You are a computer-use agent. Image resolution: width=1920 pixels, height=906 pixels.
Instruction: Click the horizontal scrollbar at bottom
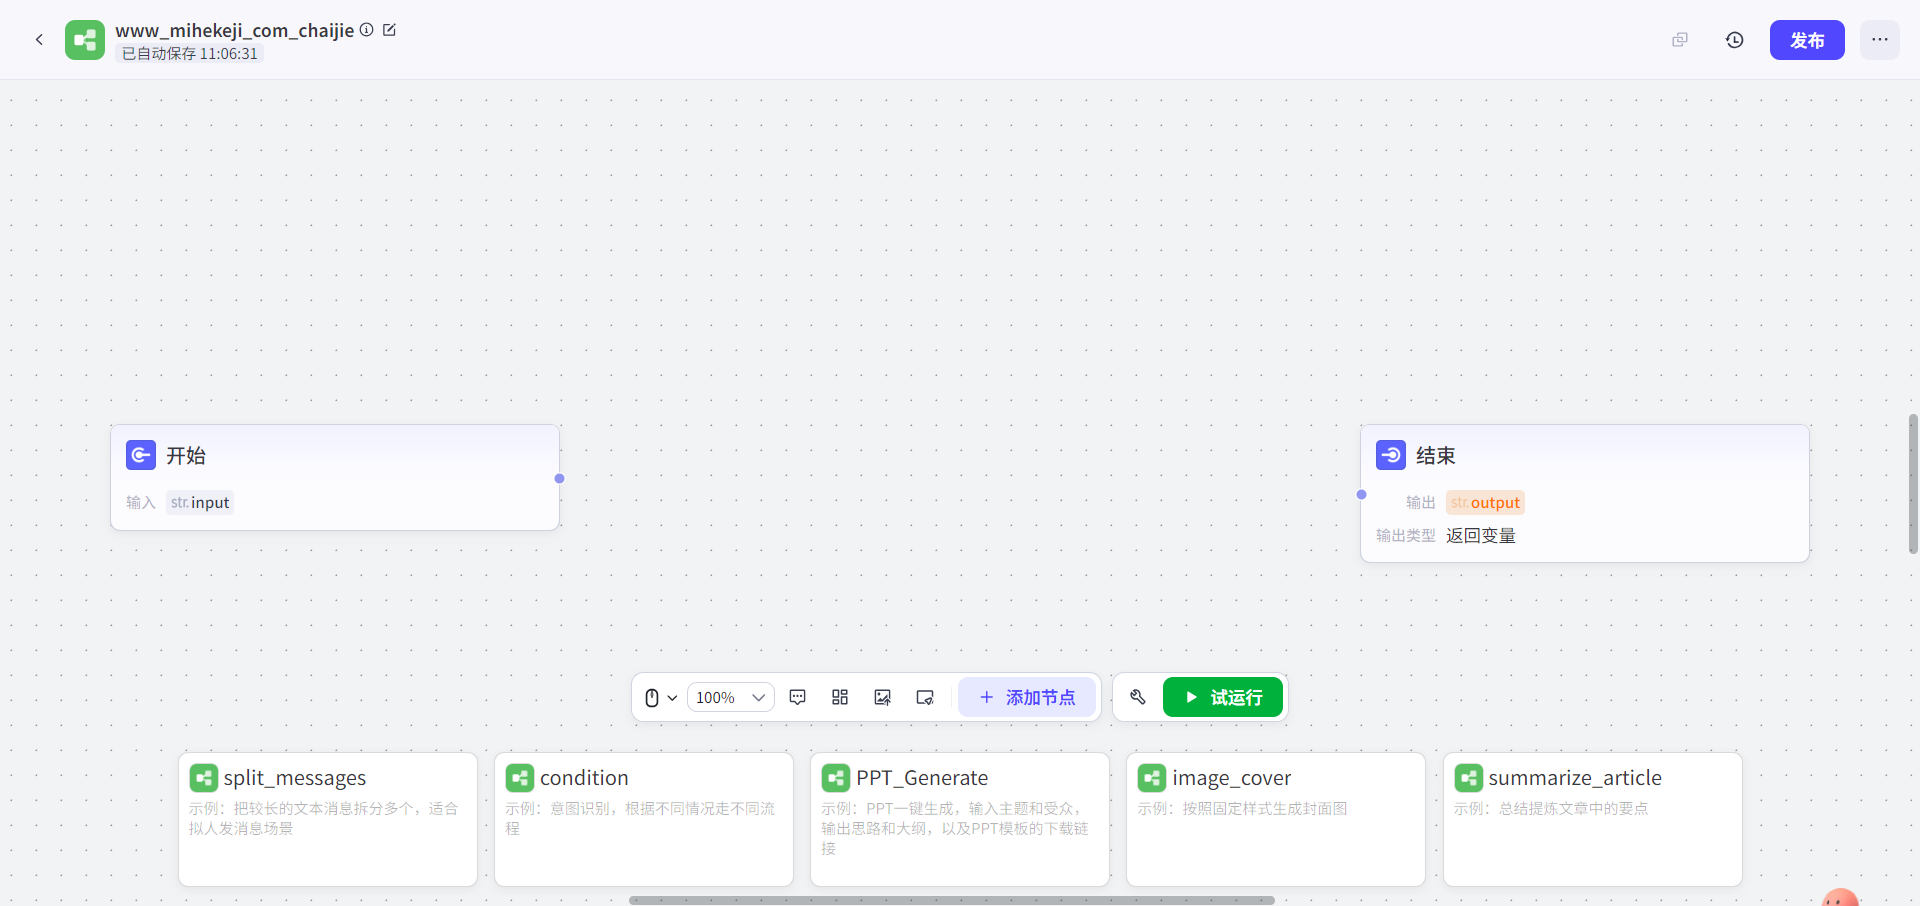tap(951, 900)
